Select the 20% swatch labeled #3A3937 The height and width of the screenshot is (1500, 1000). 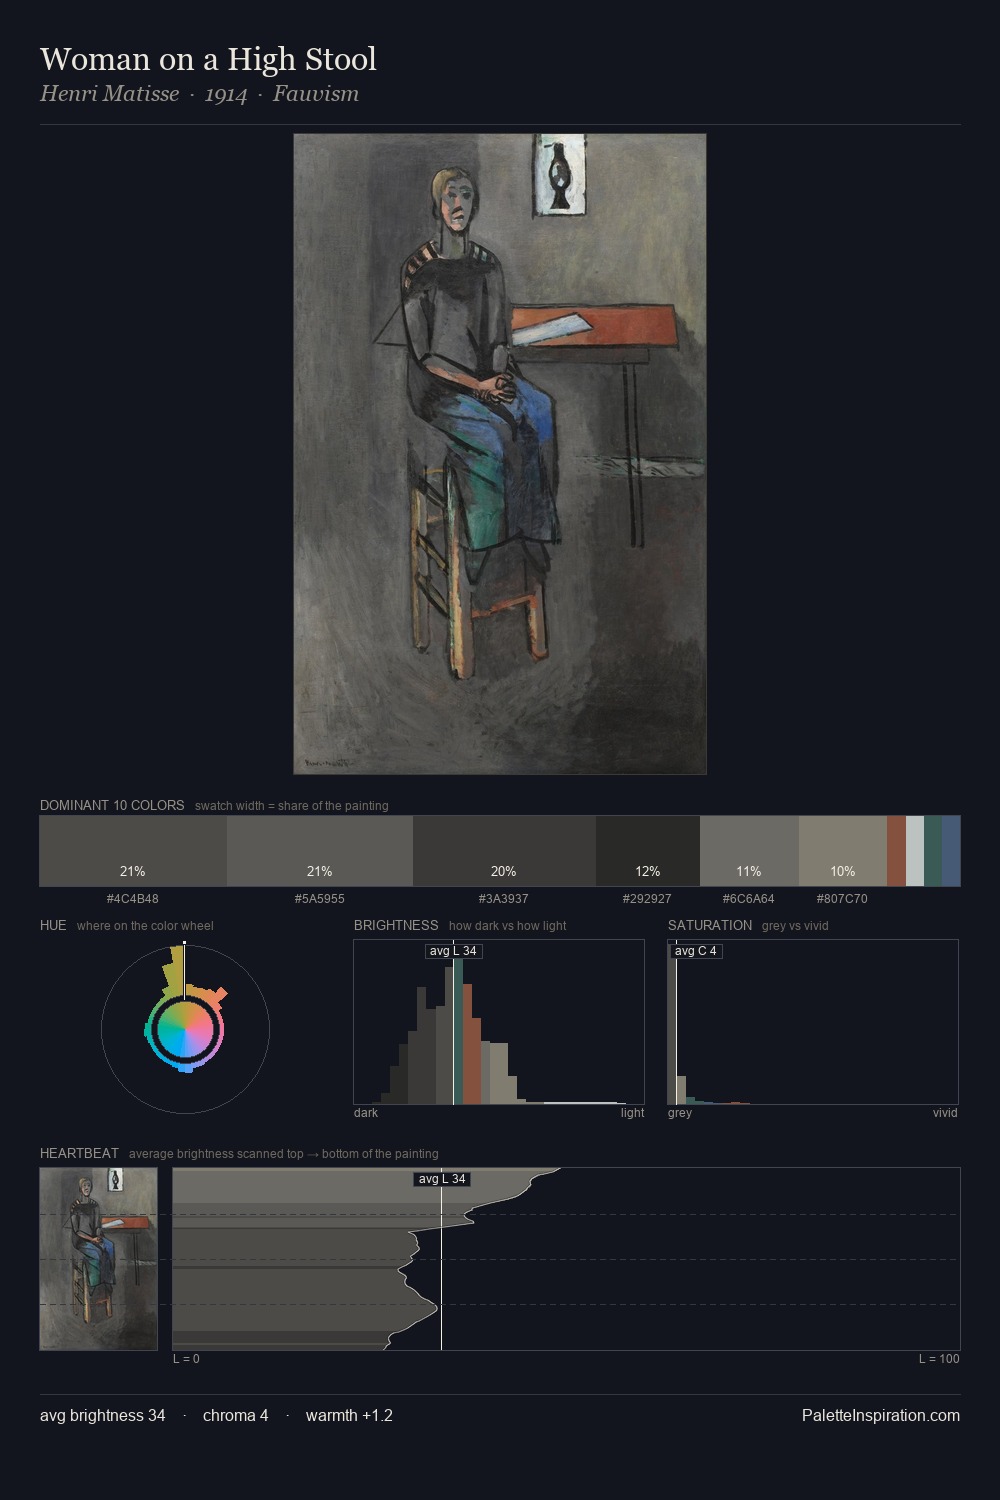(x=504, y=851)
